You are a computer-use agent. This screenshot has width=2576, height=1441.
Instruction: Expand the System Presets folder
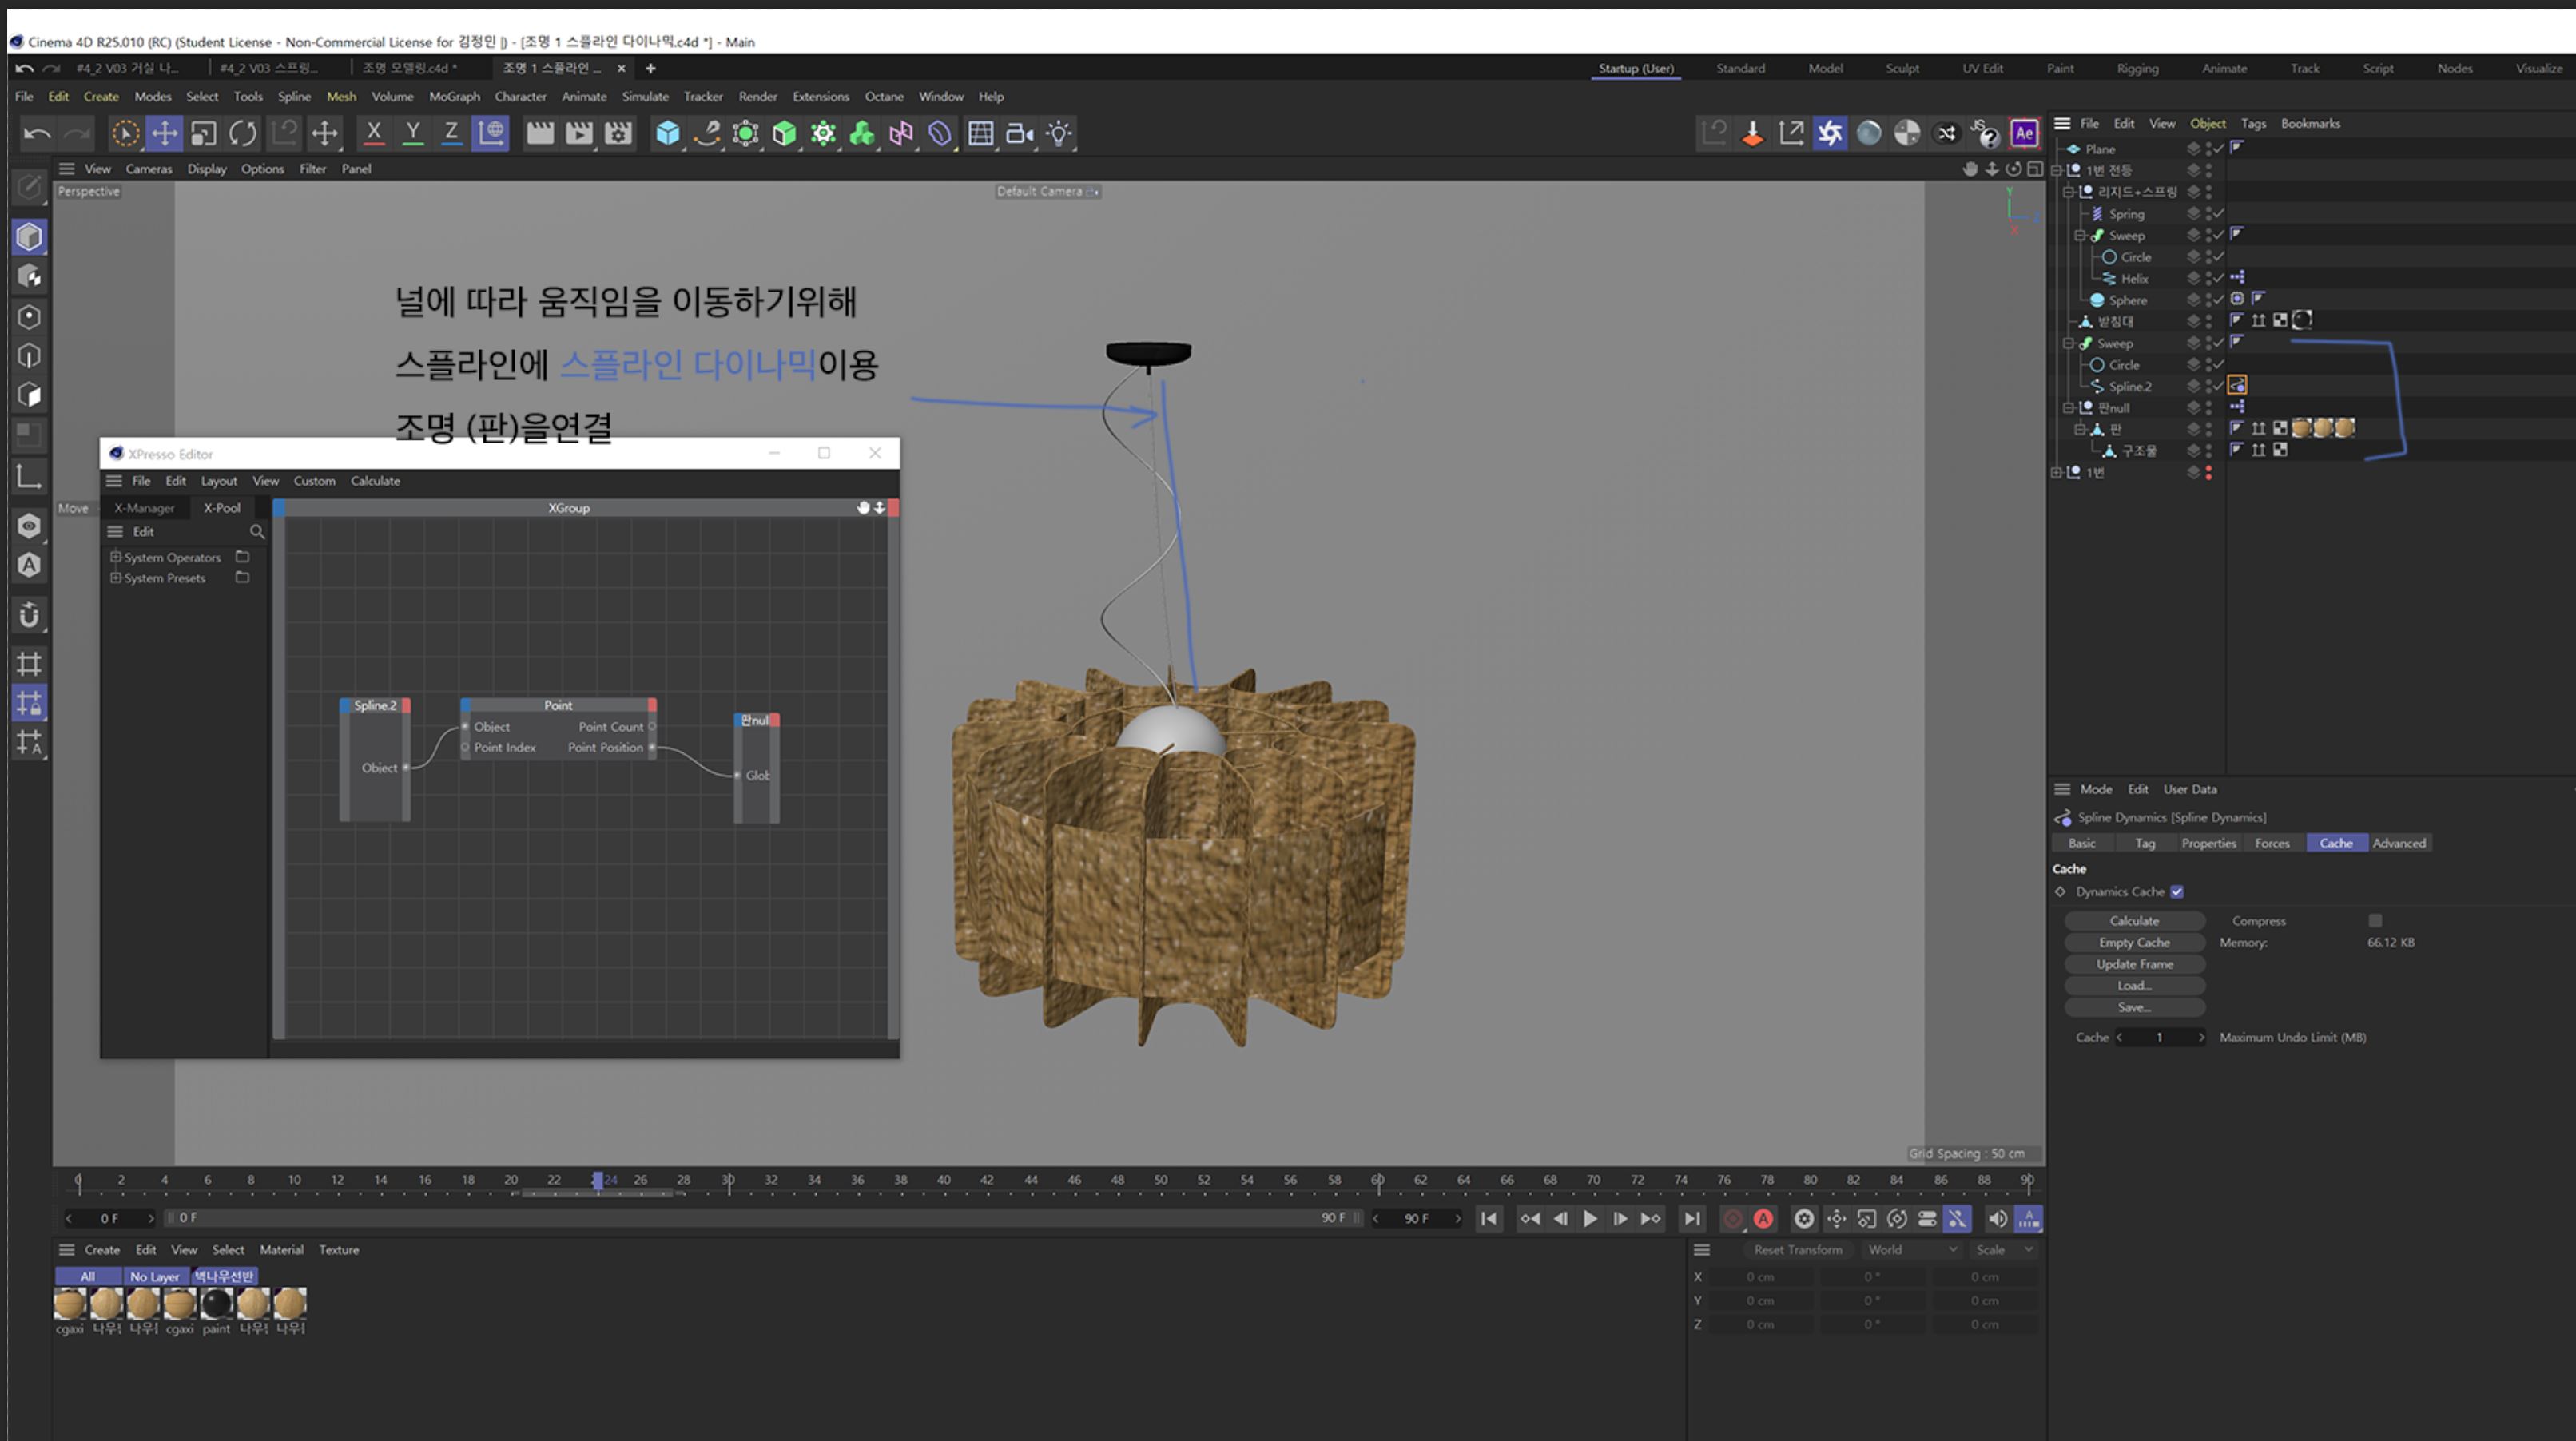(x=115, y=578)
